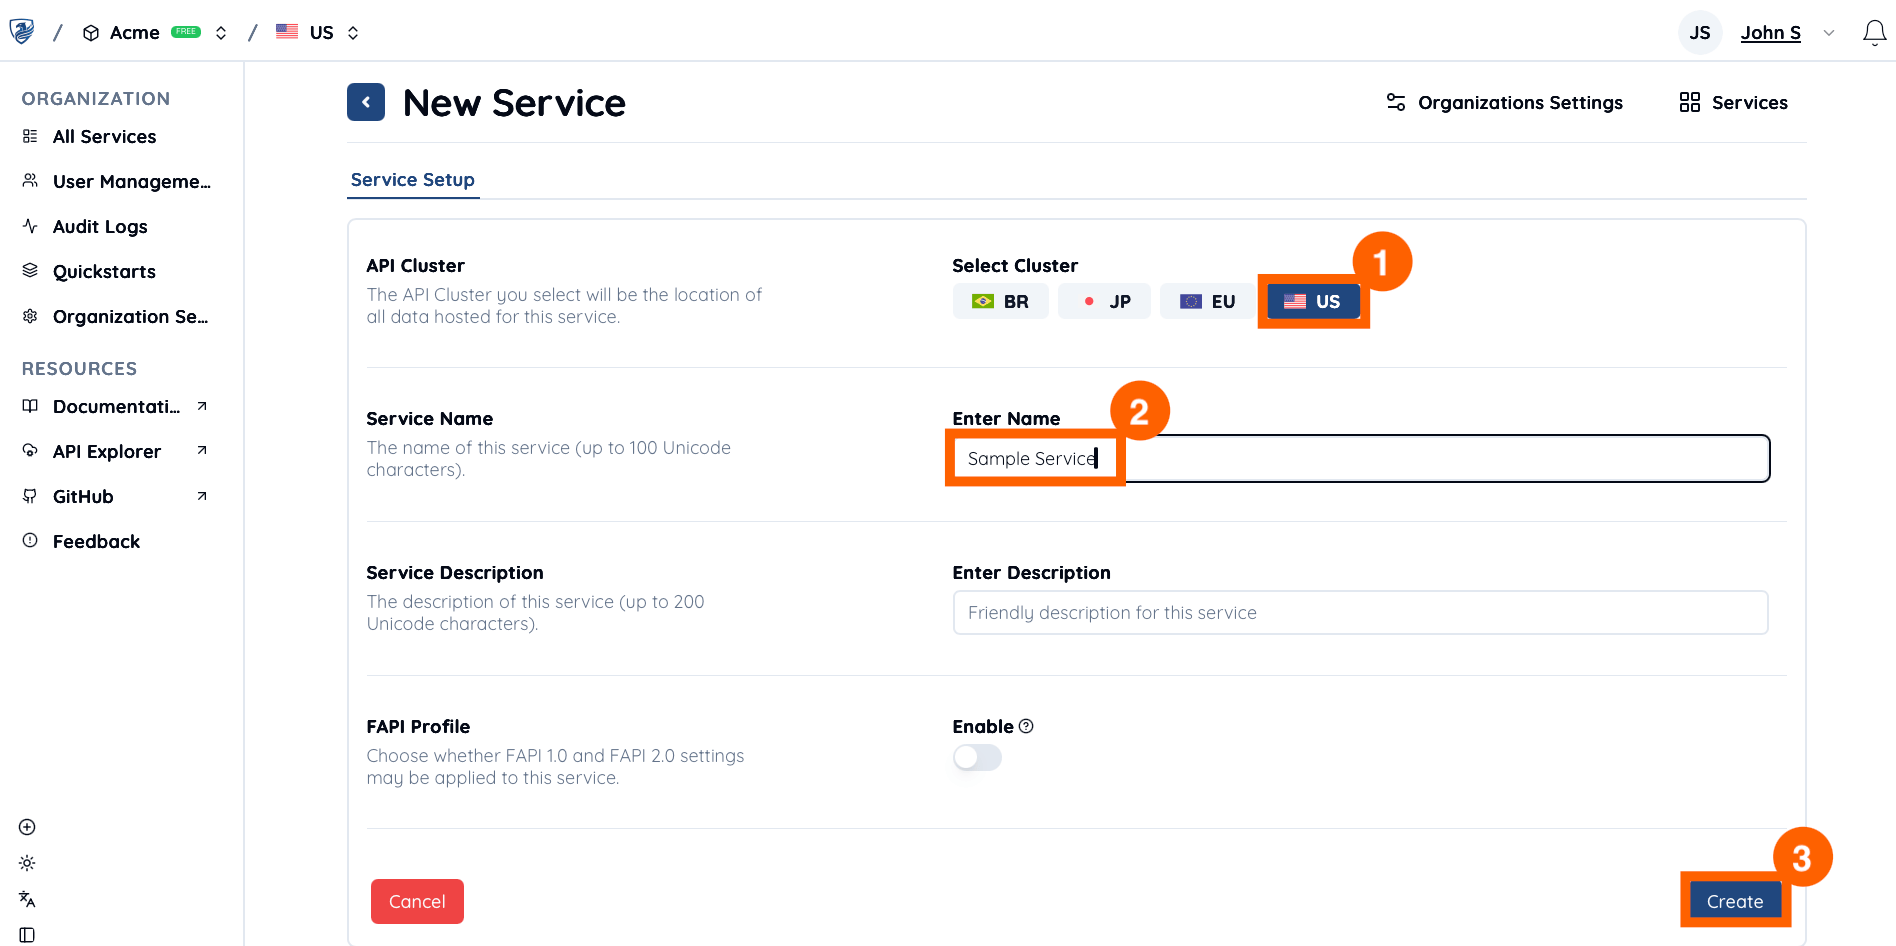The height and width of the screenshot is (946, 1896).
Task: Click the Authlete shield logo
Action: coord(22,32)
